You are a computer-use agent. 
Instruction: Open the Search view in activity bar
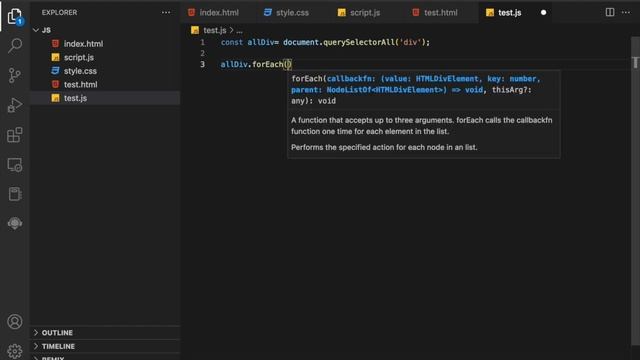point(15,45)
